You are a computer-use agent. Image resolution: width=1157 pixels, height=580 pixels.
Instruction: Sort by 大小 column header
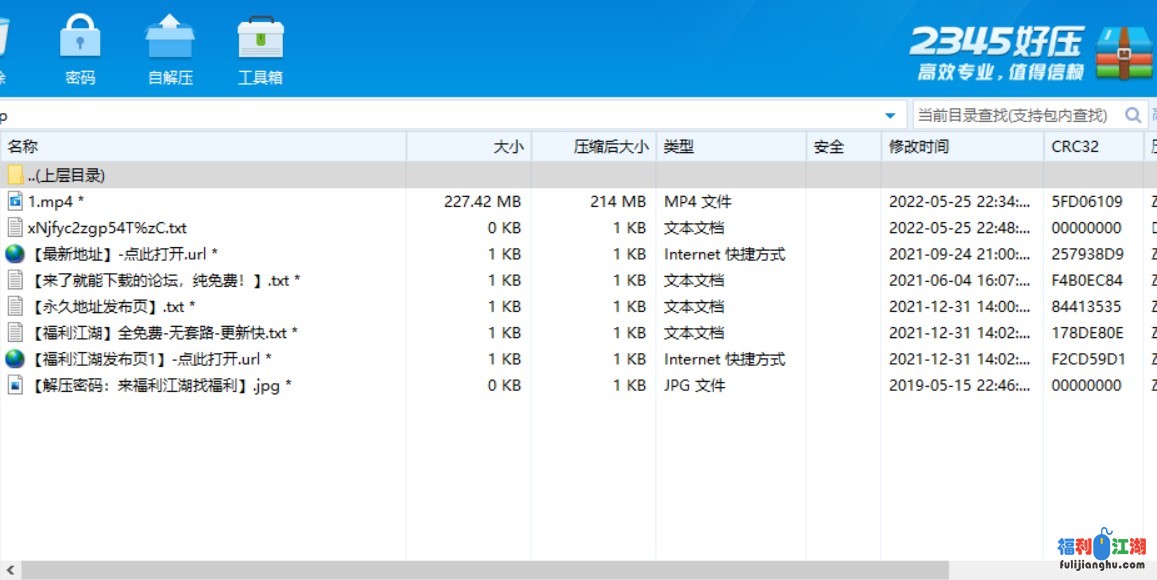[507, 147]
